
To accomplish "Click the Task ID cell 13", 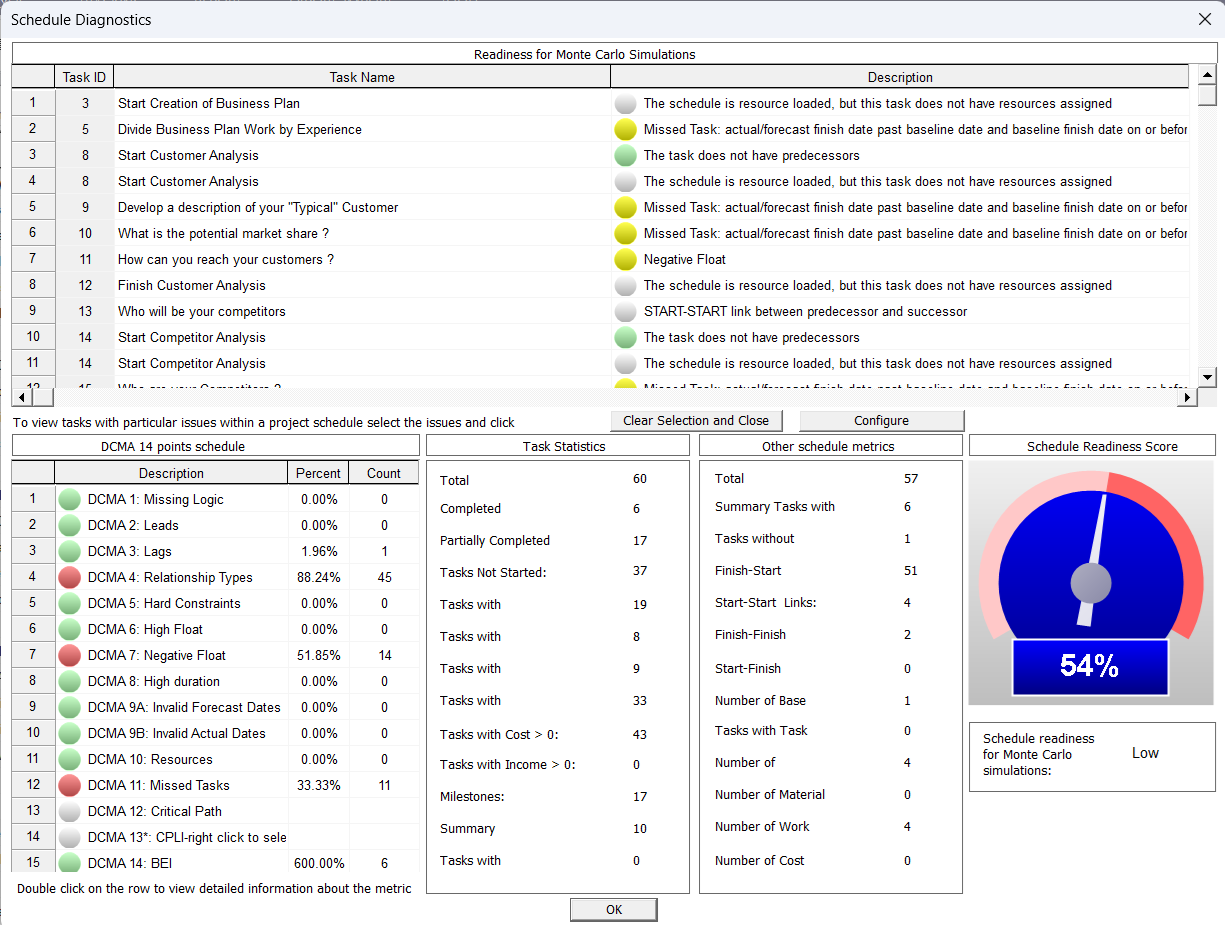I will [85, 311].
